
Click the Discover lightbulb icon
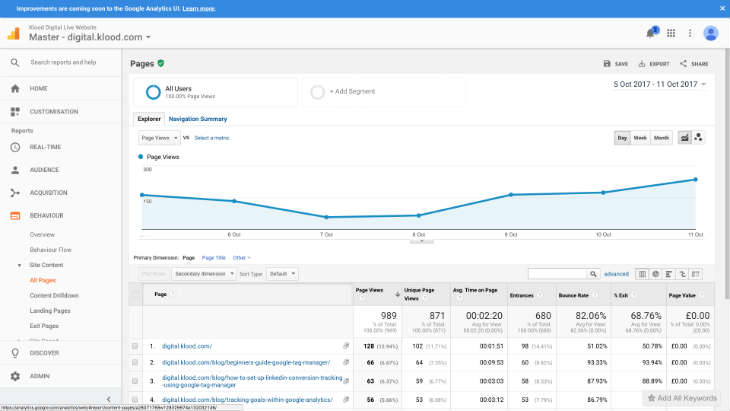click(x=15, y=352)
